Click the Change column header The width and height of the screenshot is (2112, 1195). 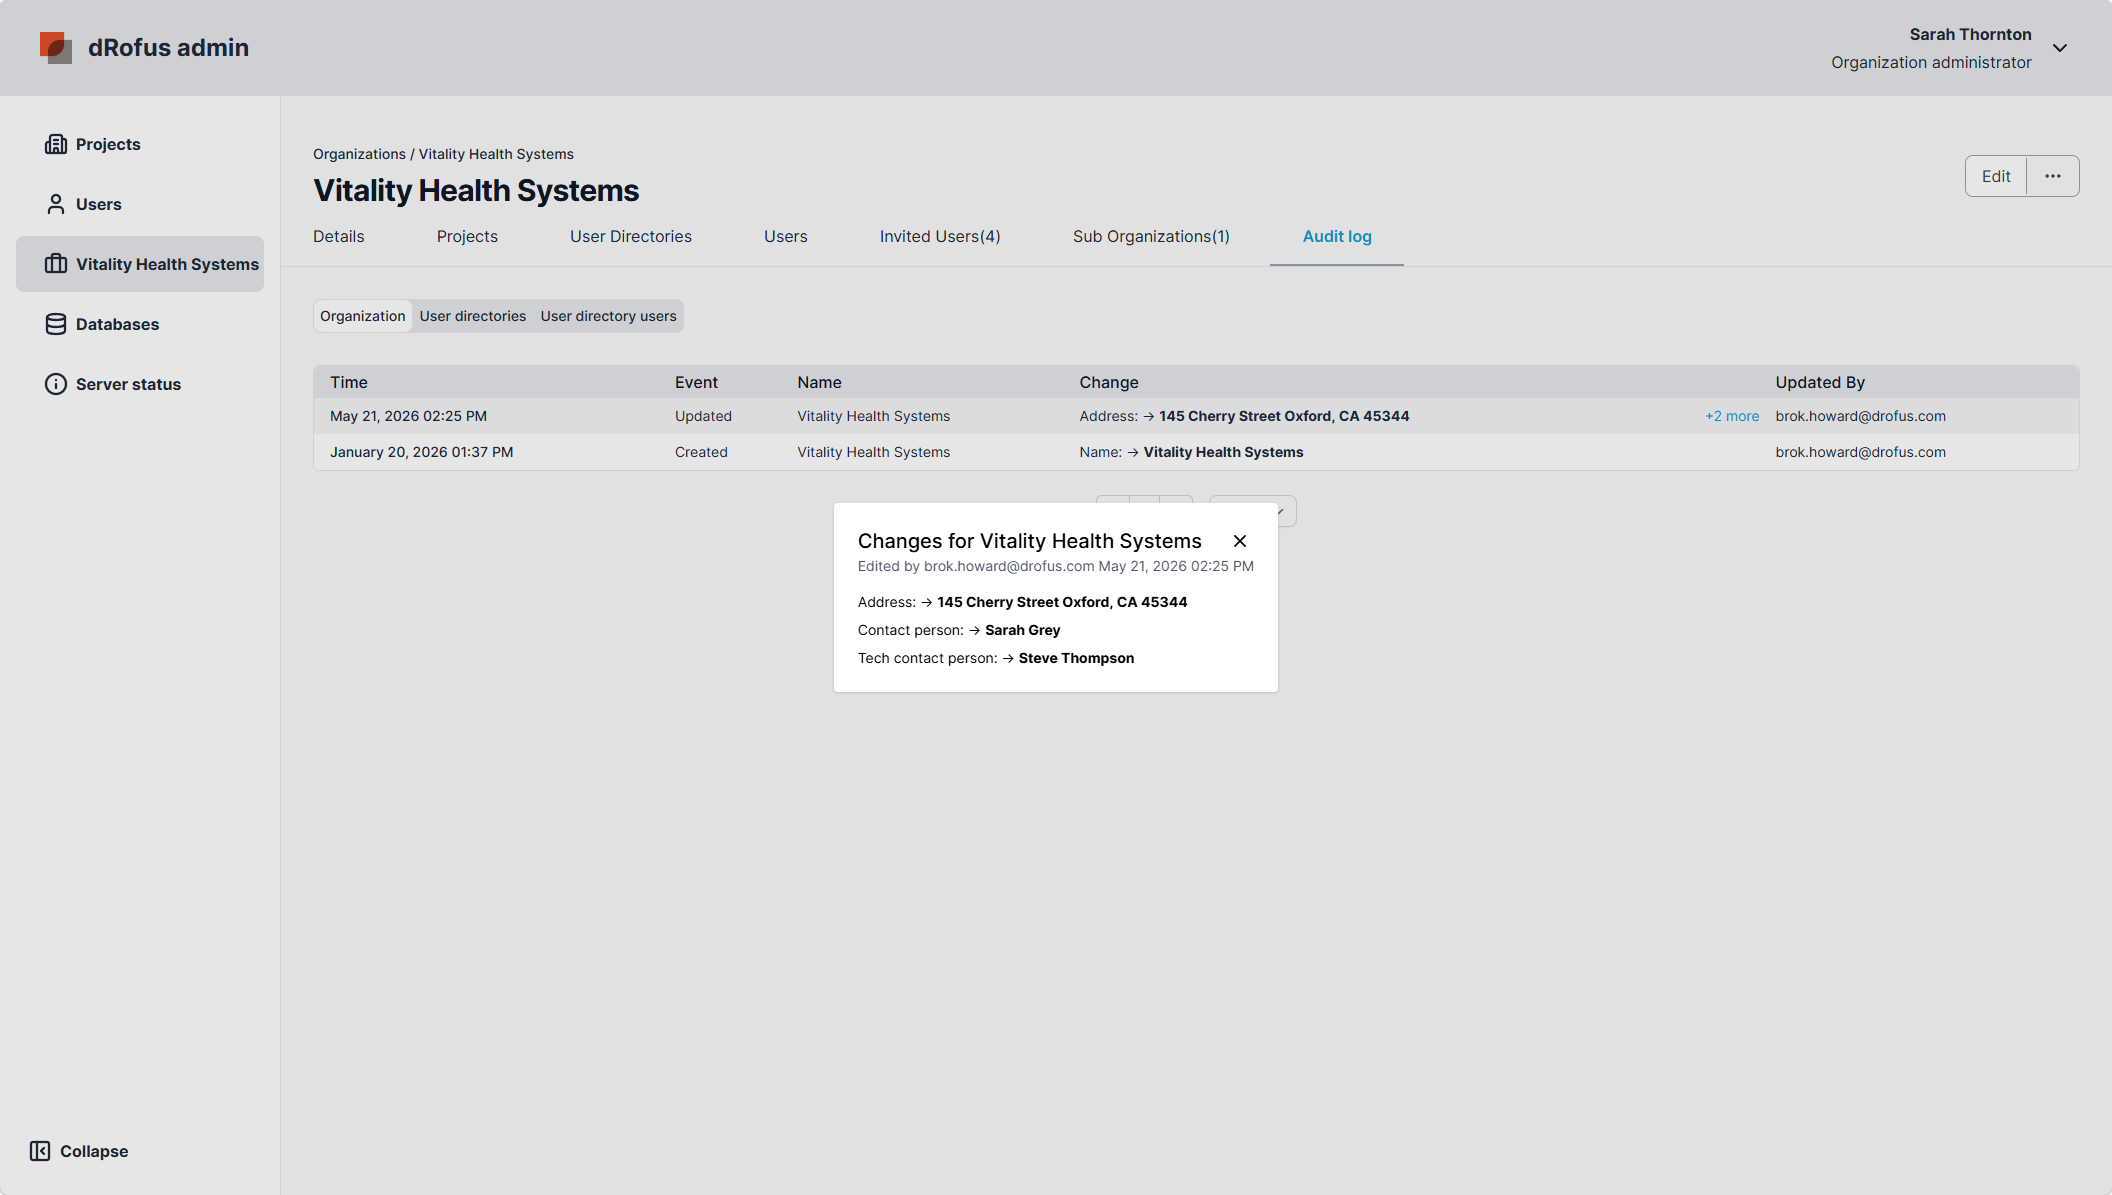pyautogui.click(x=1109, y=382)
